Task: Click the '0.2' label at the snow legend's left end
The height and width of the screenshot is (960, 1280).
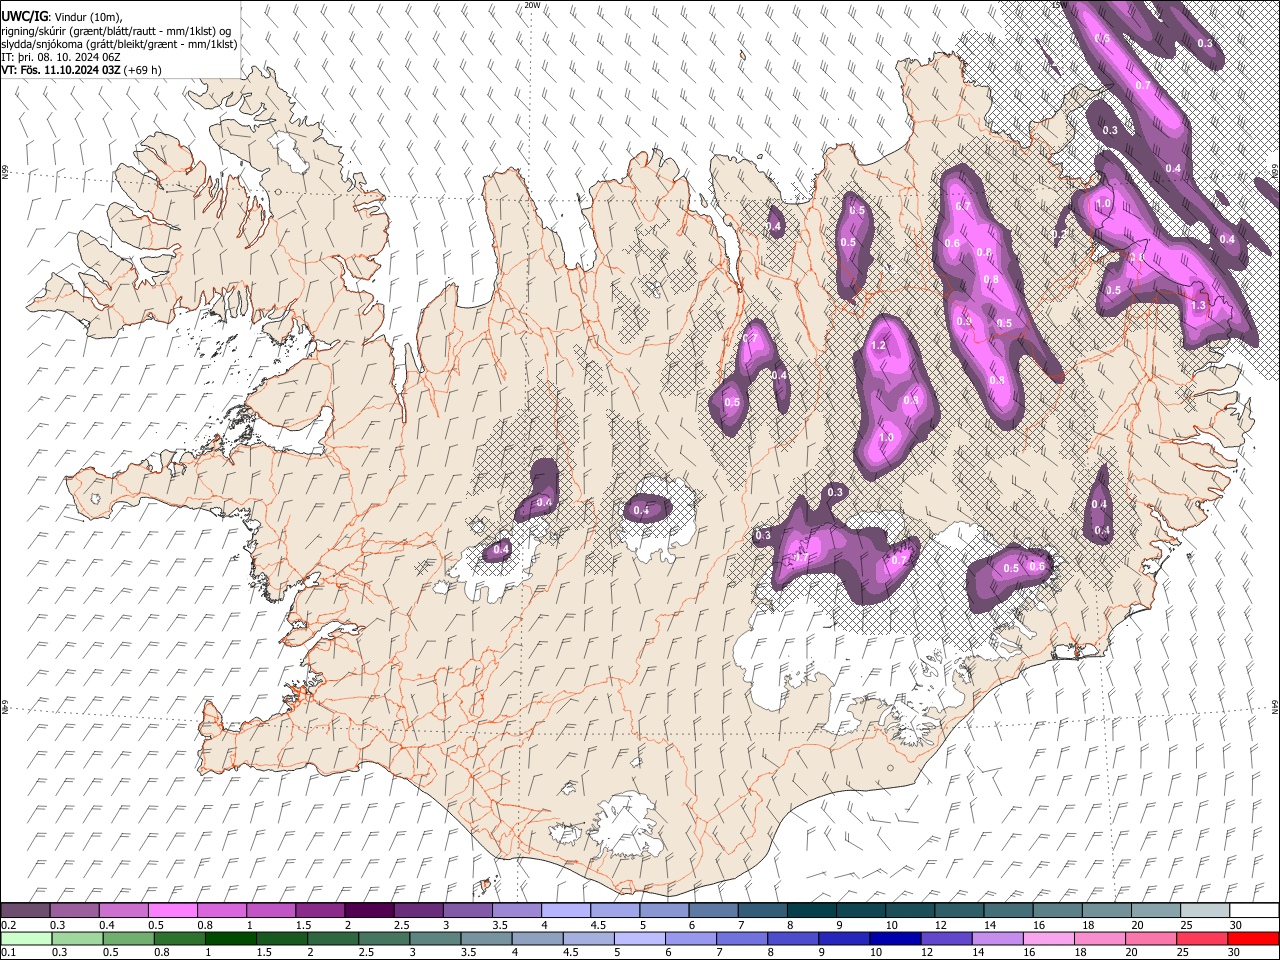Action: point(7,925)
